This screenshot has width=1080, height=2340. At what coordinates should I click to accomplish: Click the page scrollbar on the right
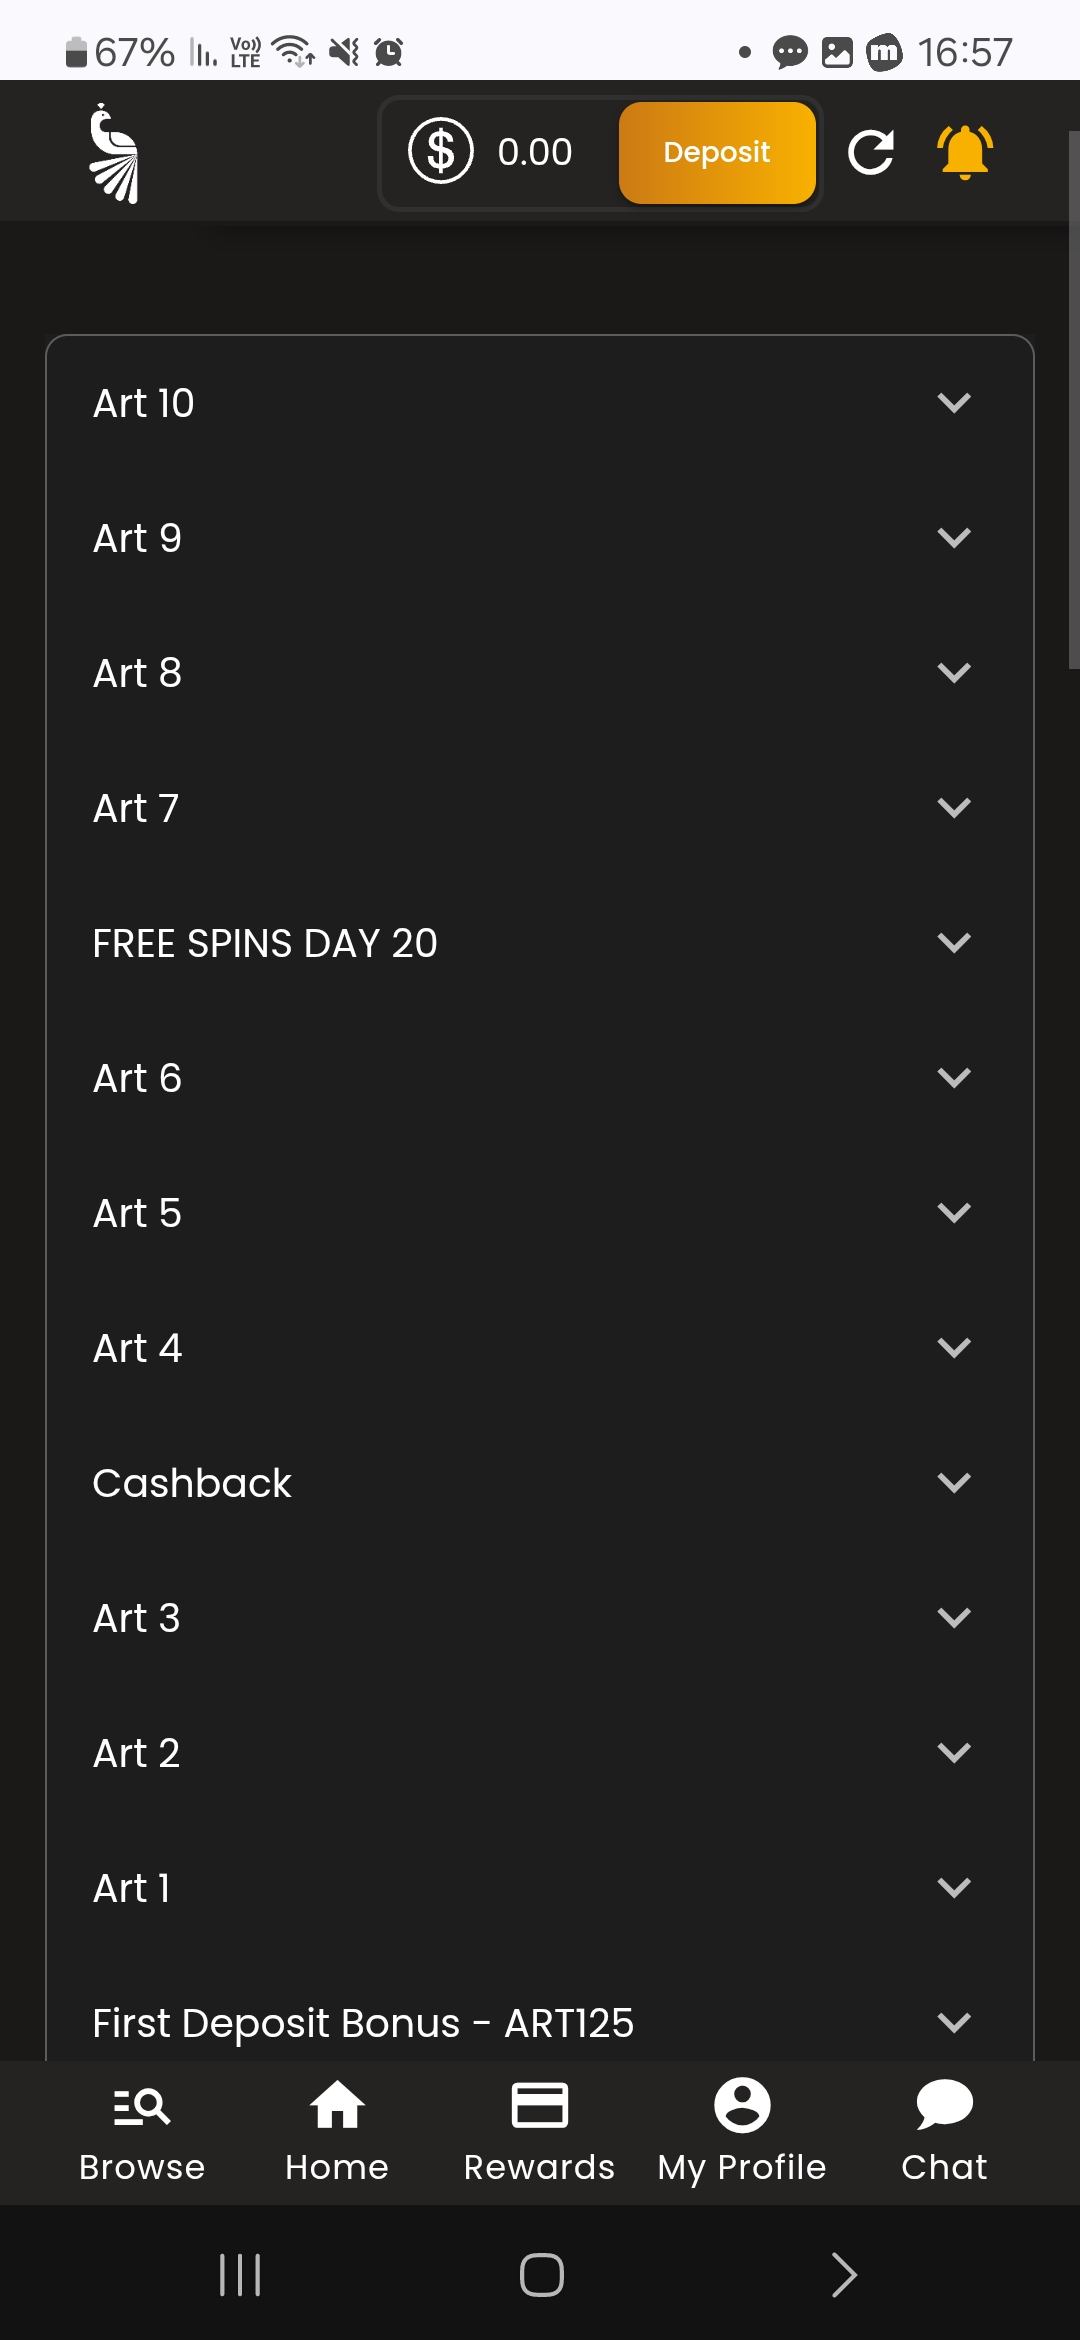click(1073, 400)
